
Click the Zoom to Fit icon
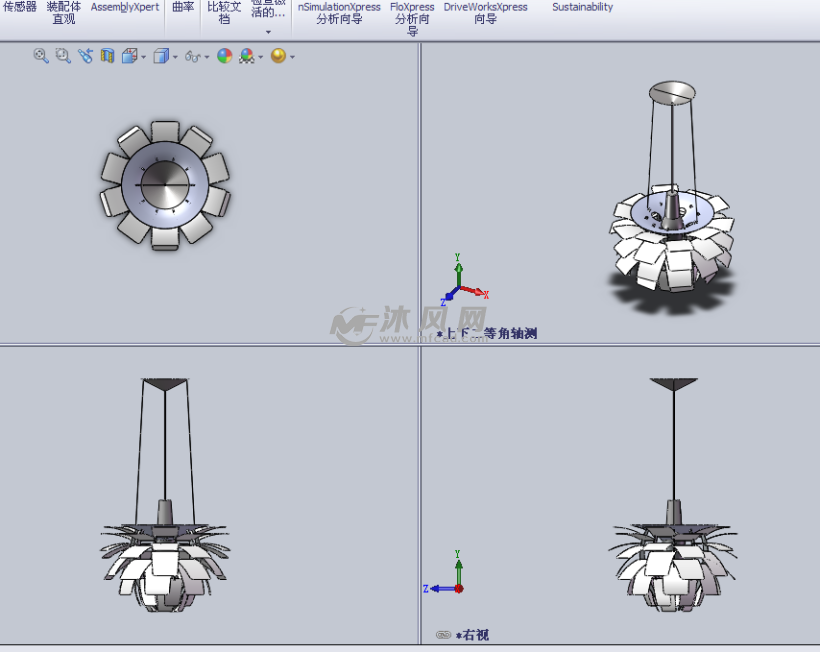[x=41, y=56]
